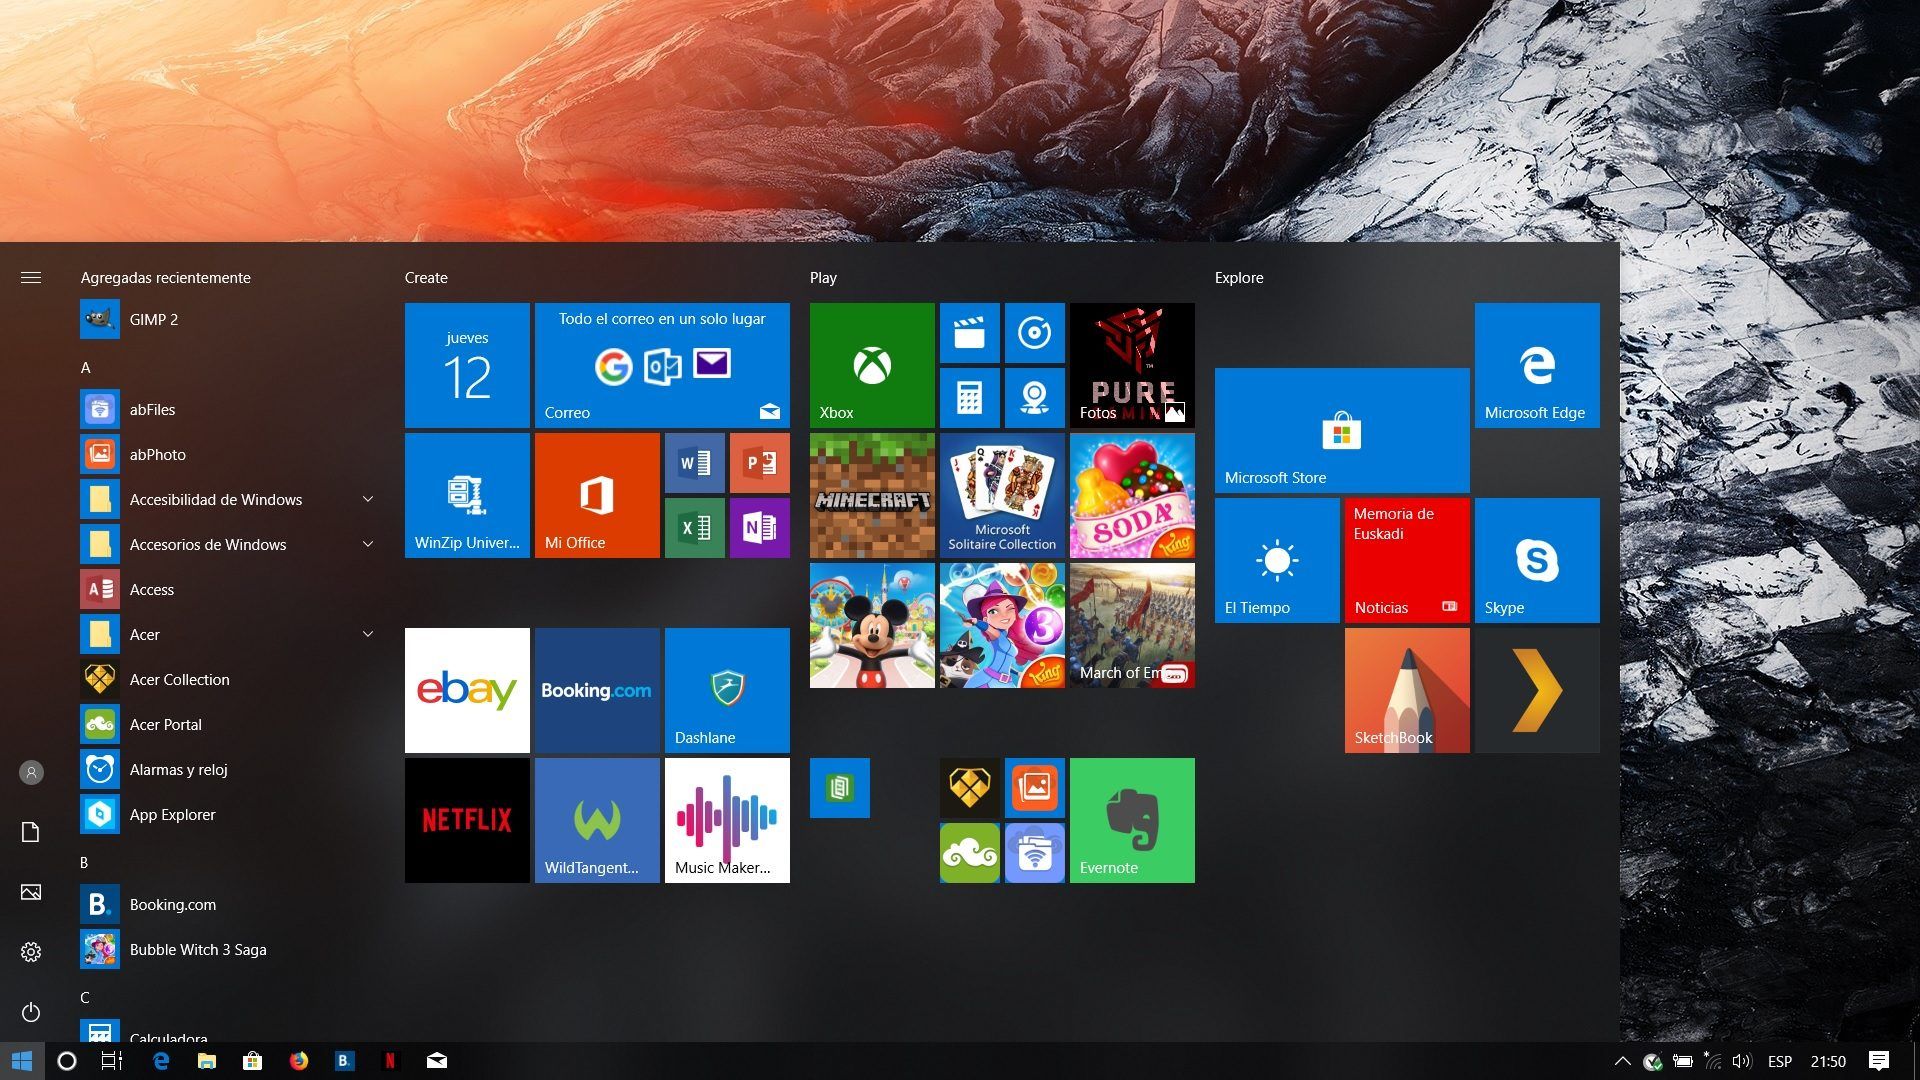
Task: Toggle the hamburger menu expansion
Action: [x=31, y=277]
